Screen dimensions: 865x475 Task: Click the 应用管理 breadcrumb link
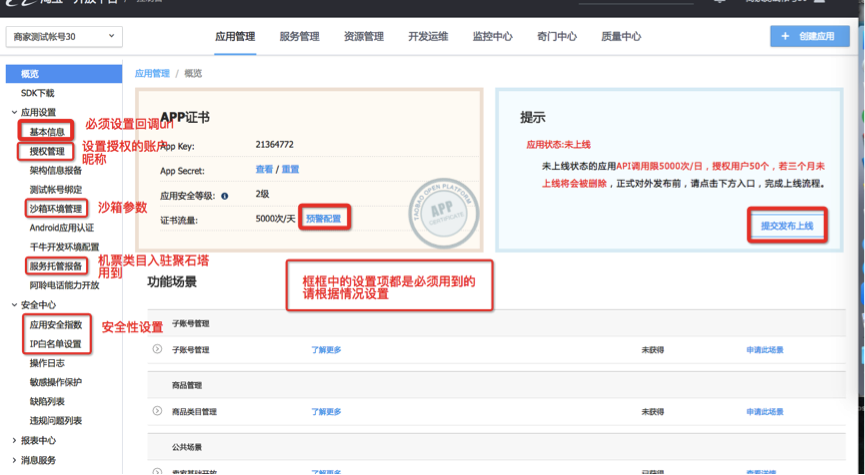152,73
